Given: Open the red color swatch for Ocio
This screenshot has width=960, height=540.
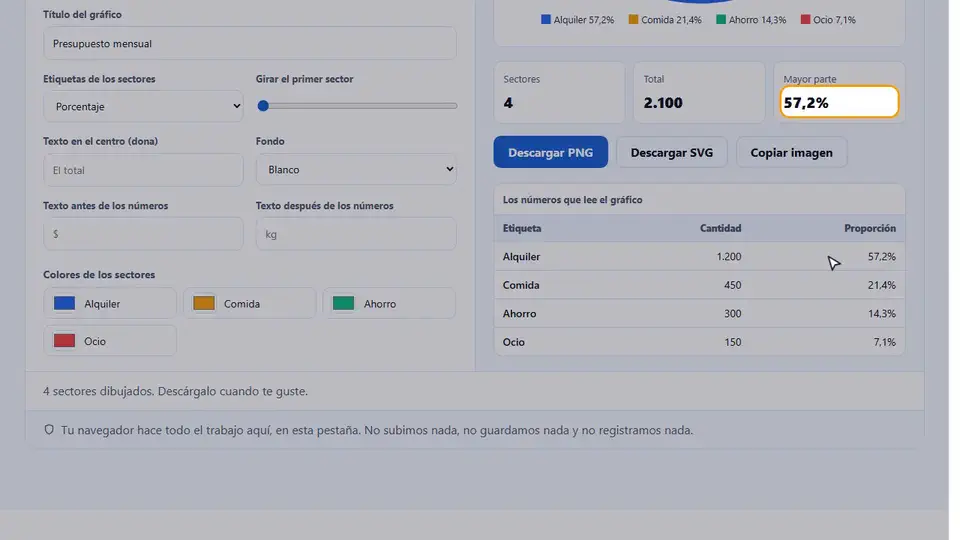Looking at the screenshot, I should point(64,341).
